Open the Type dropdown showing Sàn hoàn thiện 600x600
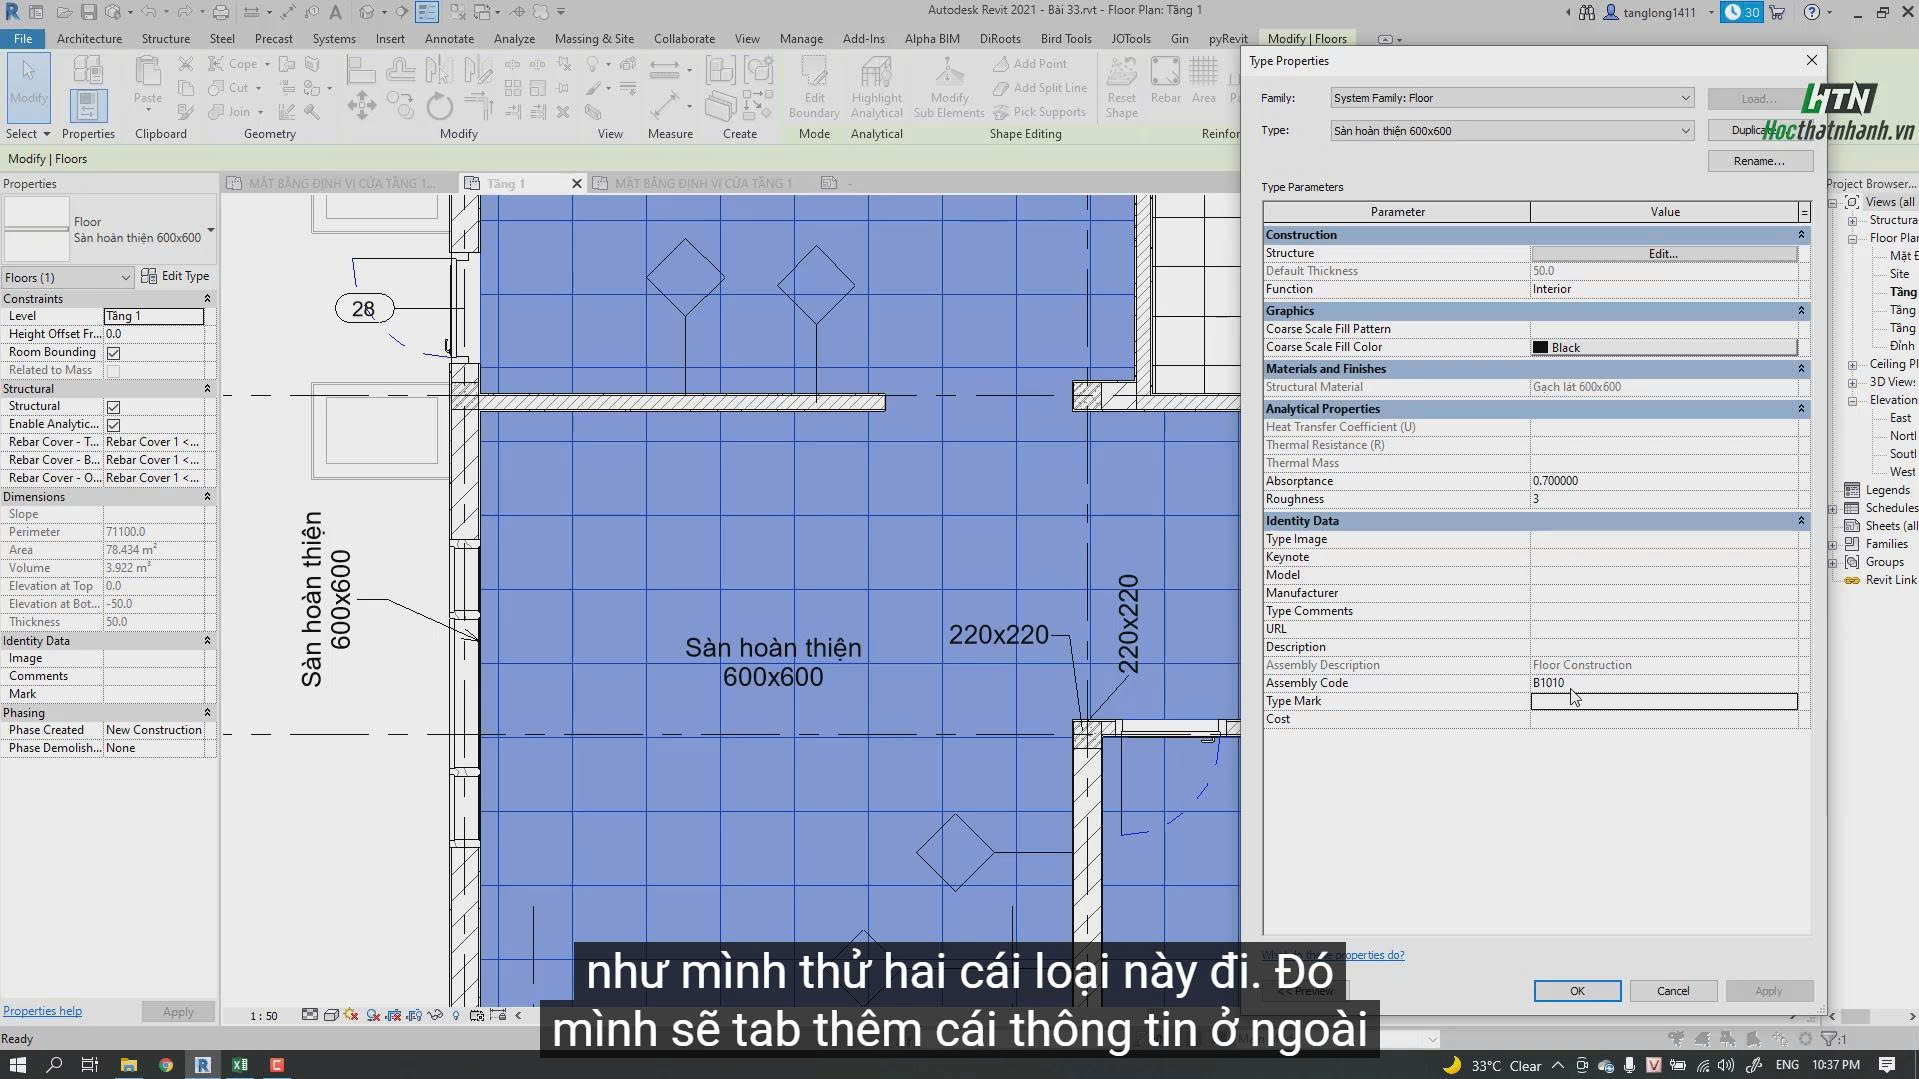Image resolution: width=1919 pixels, height=1079 pixels. [1512, 131]
